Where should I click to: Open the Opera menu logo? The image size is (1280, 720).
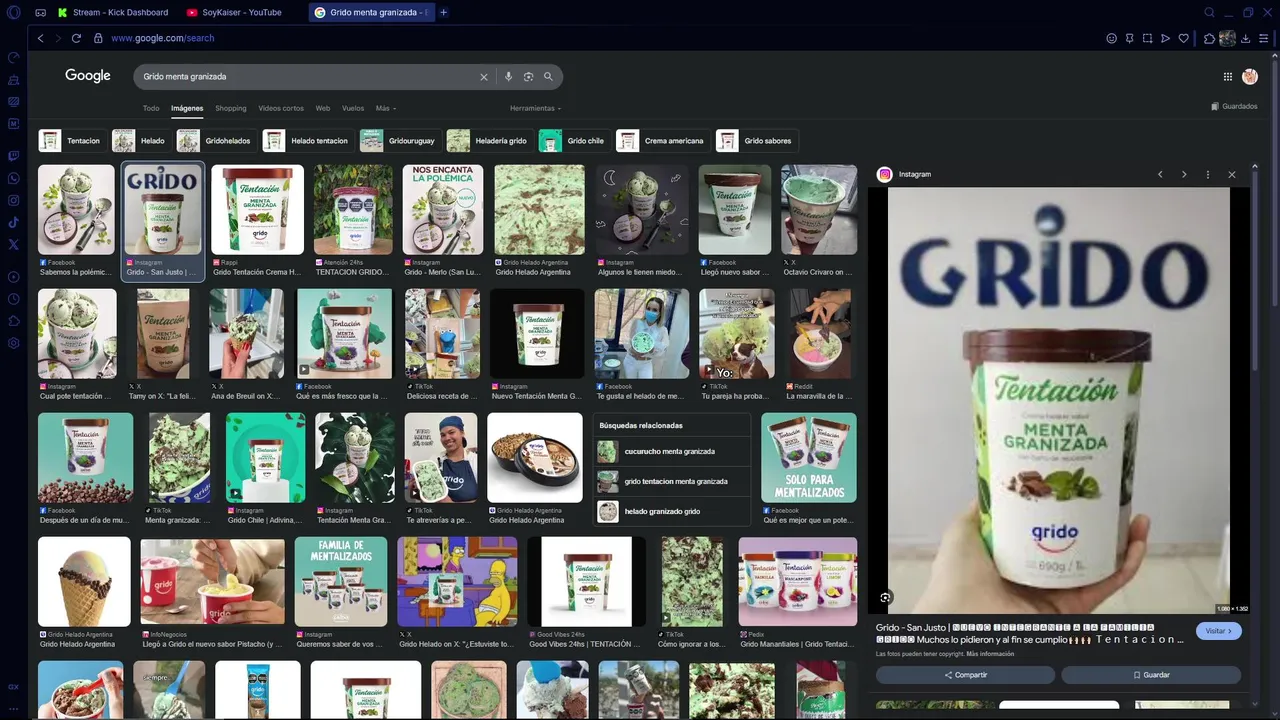[13, 13]
